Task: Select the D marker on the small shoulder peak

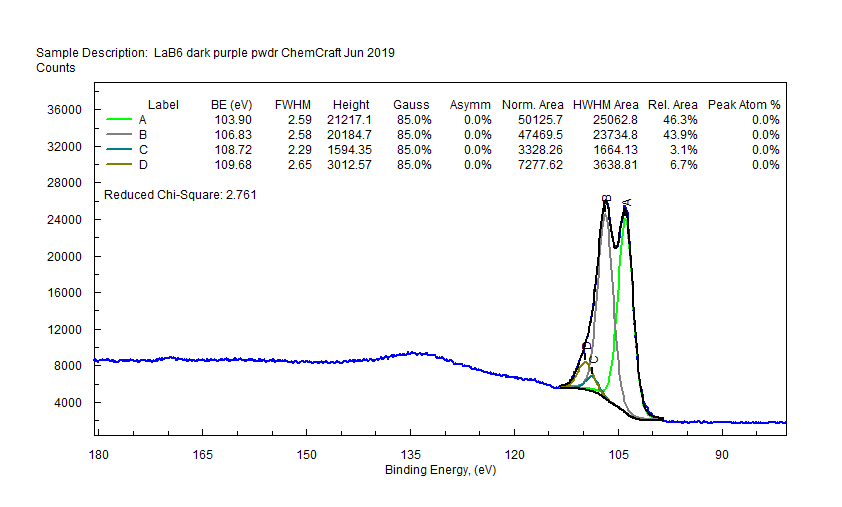Action: tap(586, 346)
